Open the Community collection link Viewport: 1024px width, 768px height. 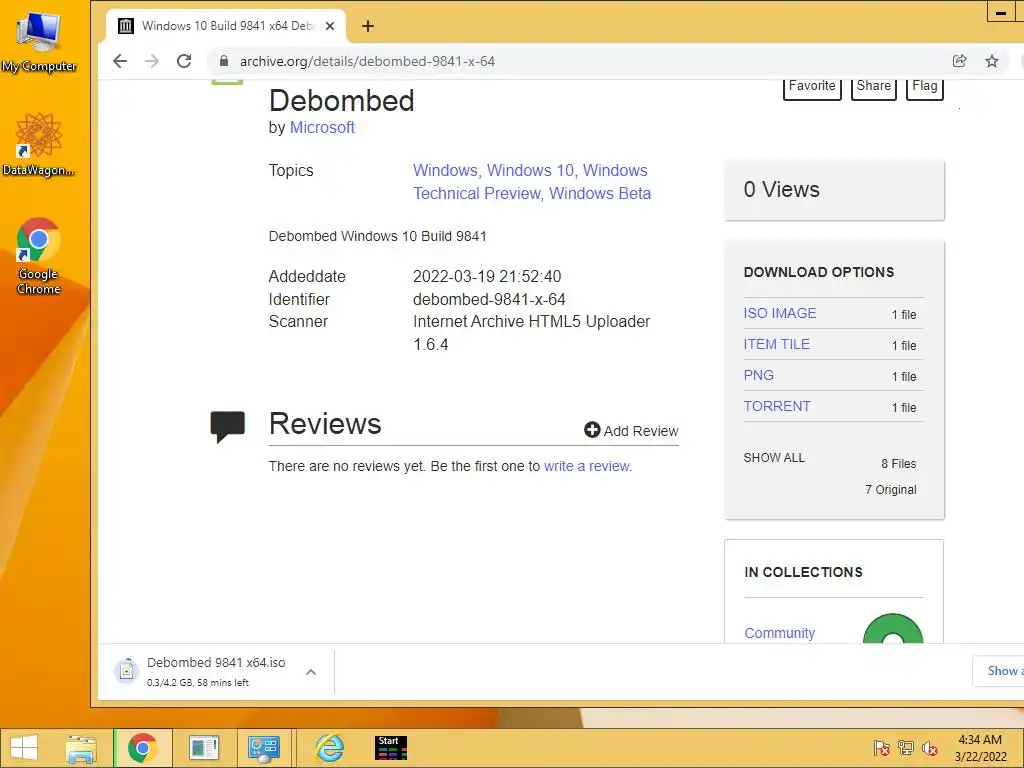point(780,633)
